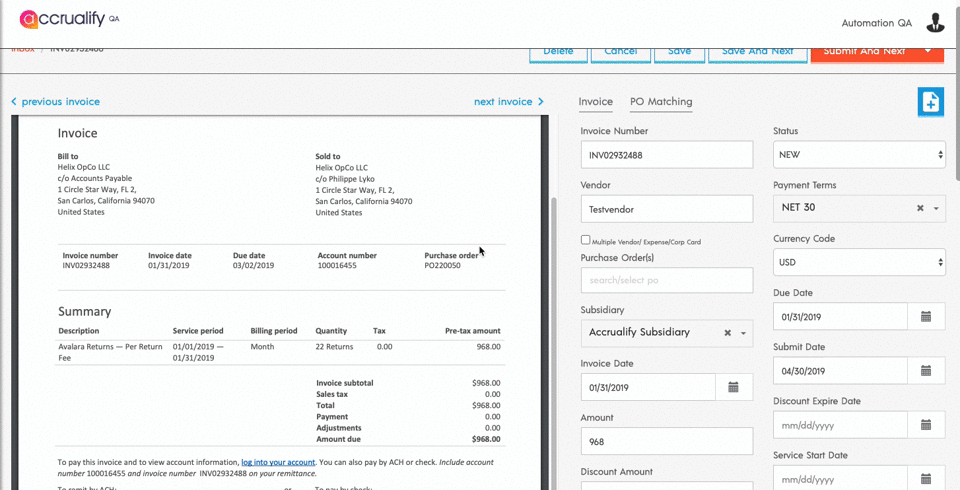This screenshot has width=960, height=490.
Task: Clear the Accrualify Subsidiary selection
Action: point(727,333)
